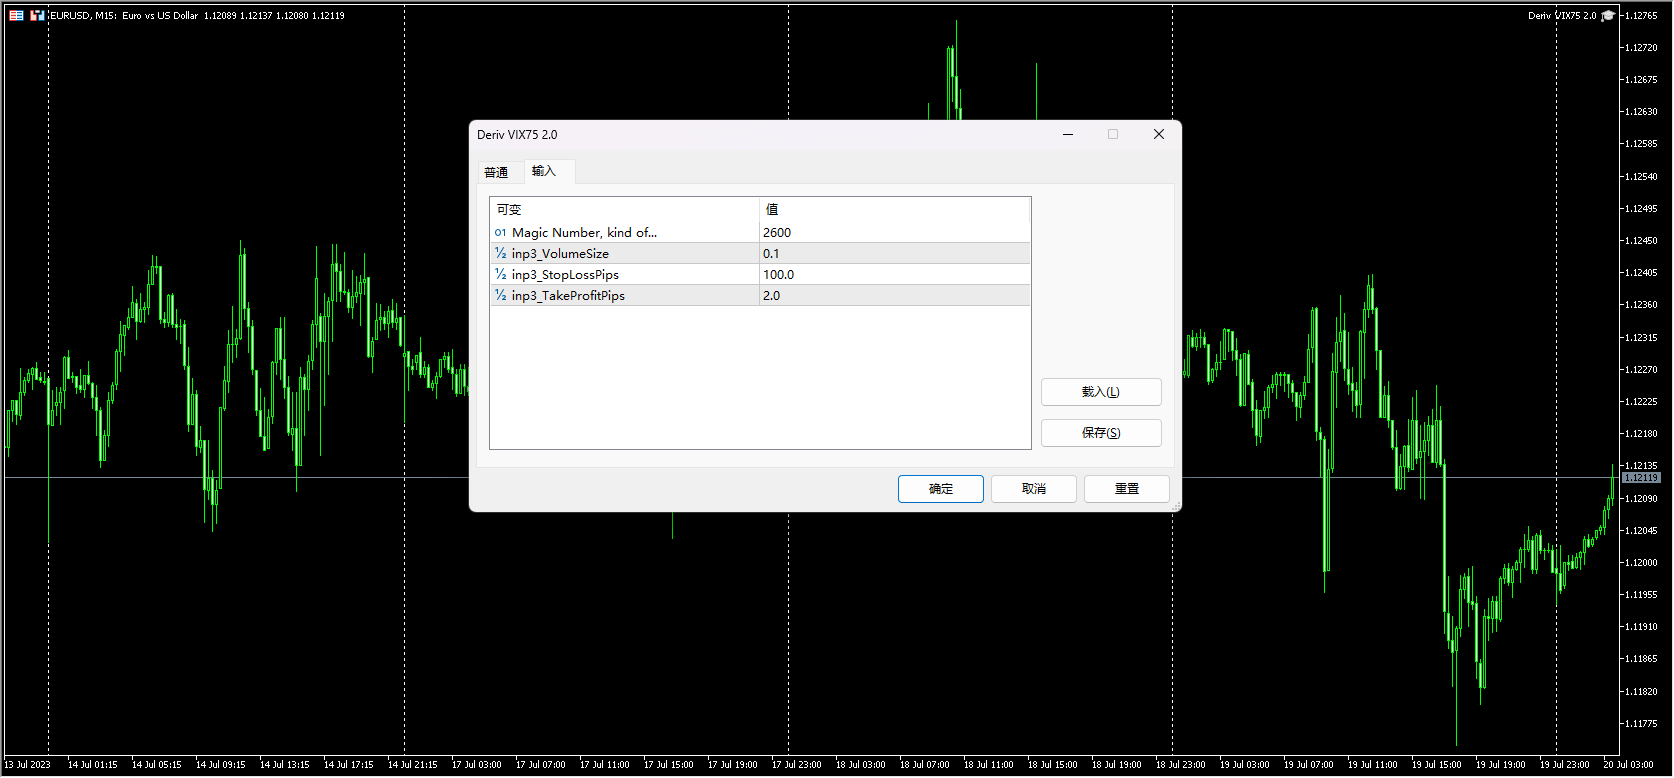Screen dimensions: 1674x778
Task: Click the ½ icon beside inp3_TakeProfitPips
Action: (x=500, y=296)
